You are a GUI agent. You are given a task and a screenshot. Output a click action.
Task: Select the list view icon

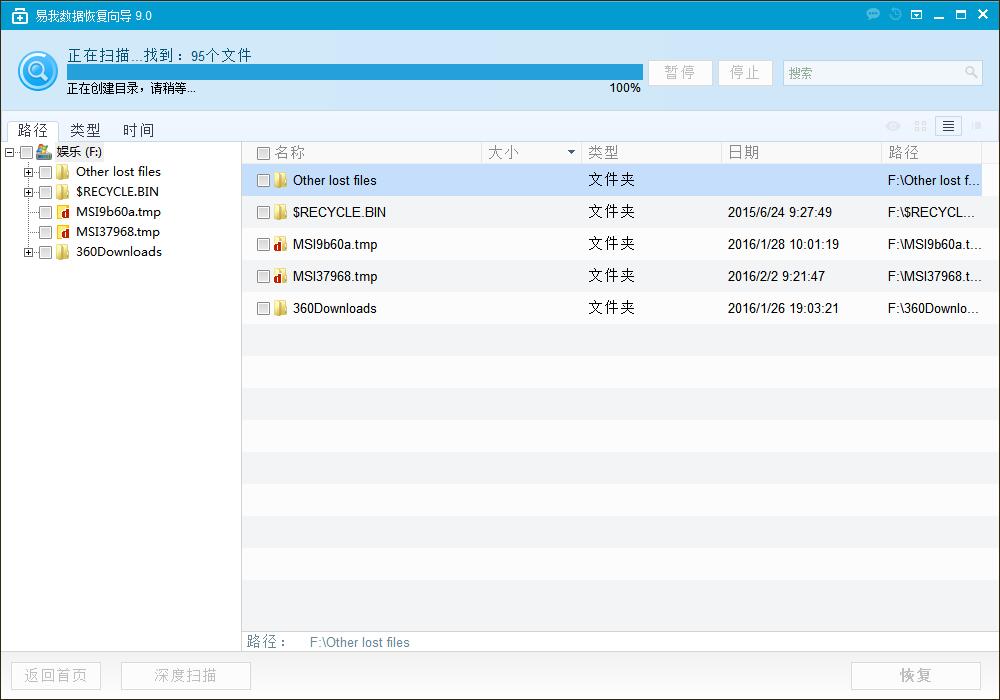click(948, 126)
